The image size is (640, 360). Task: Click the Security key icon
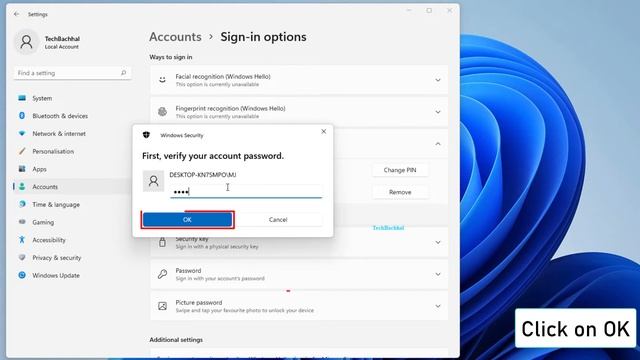coord(162,242)
